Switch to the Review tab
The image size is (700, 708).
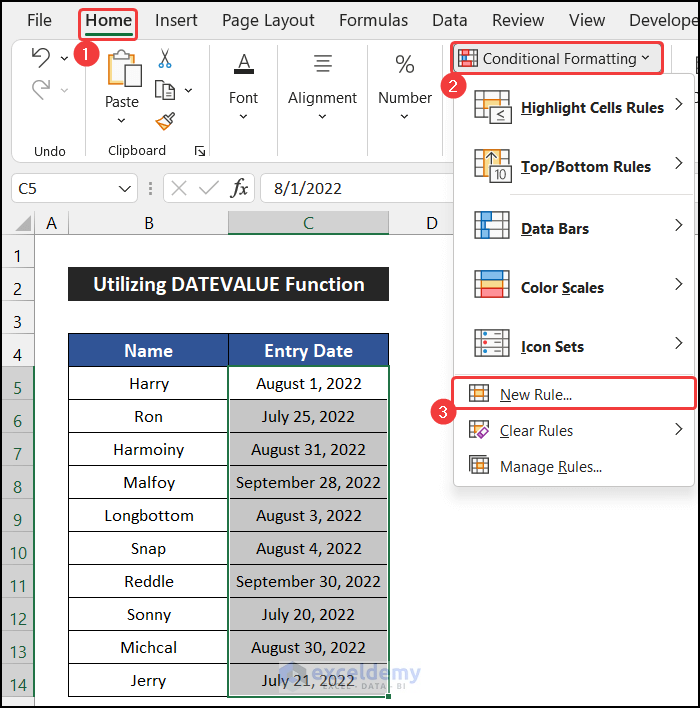click(518, 20)
